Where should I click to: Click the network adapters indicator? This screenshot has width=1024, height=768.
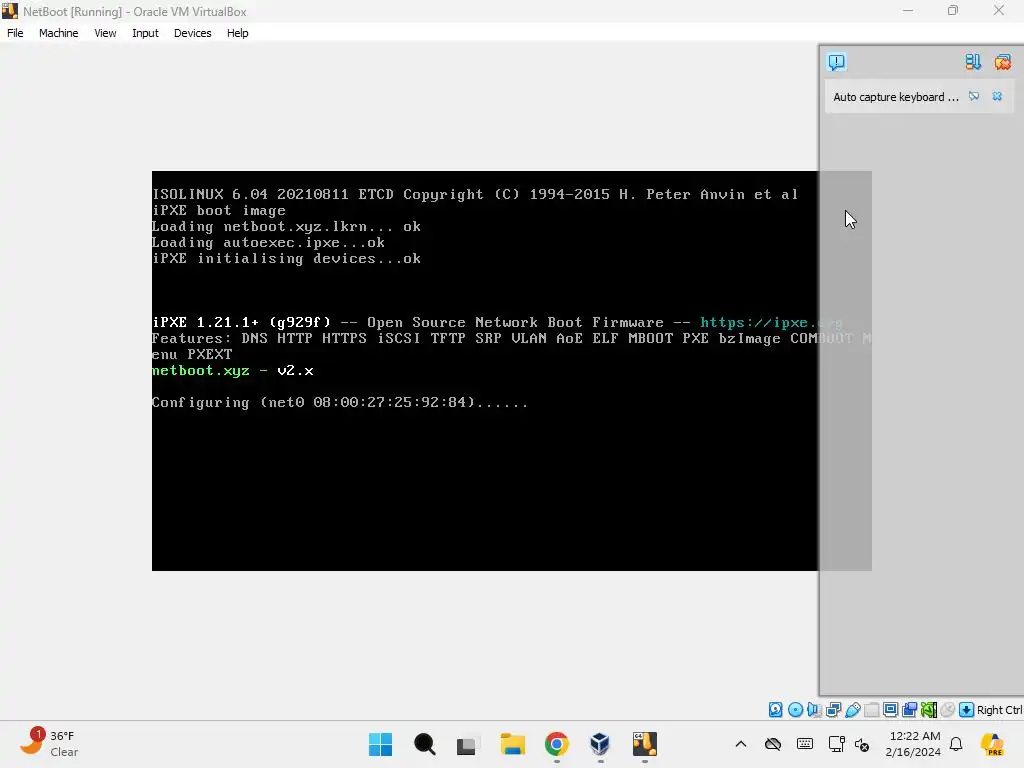(x=833, y=710)
